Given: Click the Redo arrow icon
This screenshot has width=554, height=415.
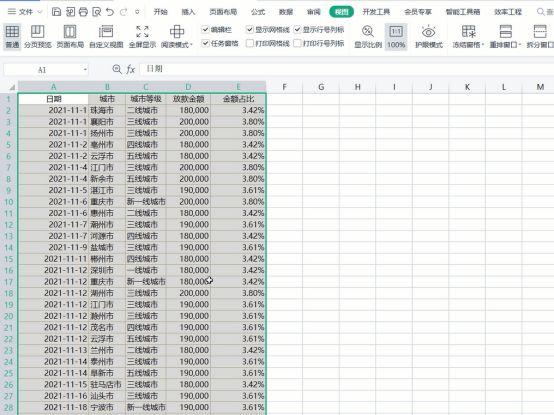Looking at the screenshot, I should pyautogui.click(x=123, y=12).
